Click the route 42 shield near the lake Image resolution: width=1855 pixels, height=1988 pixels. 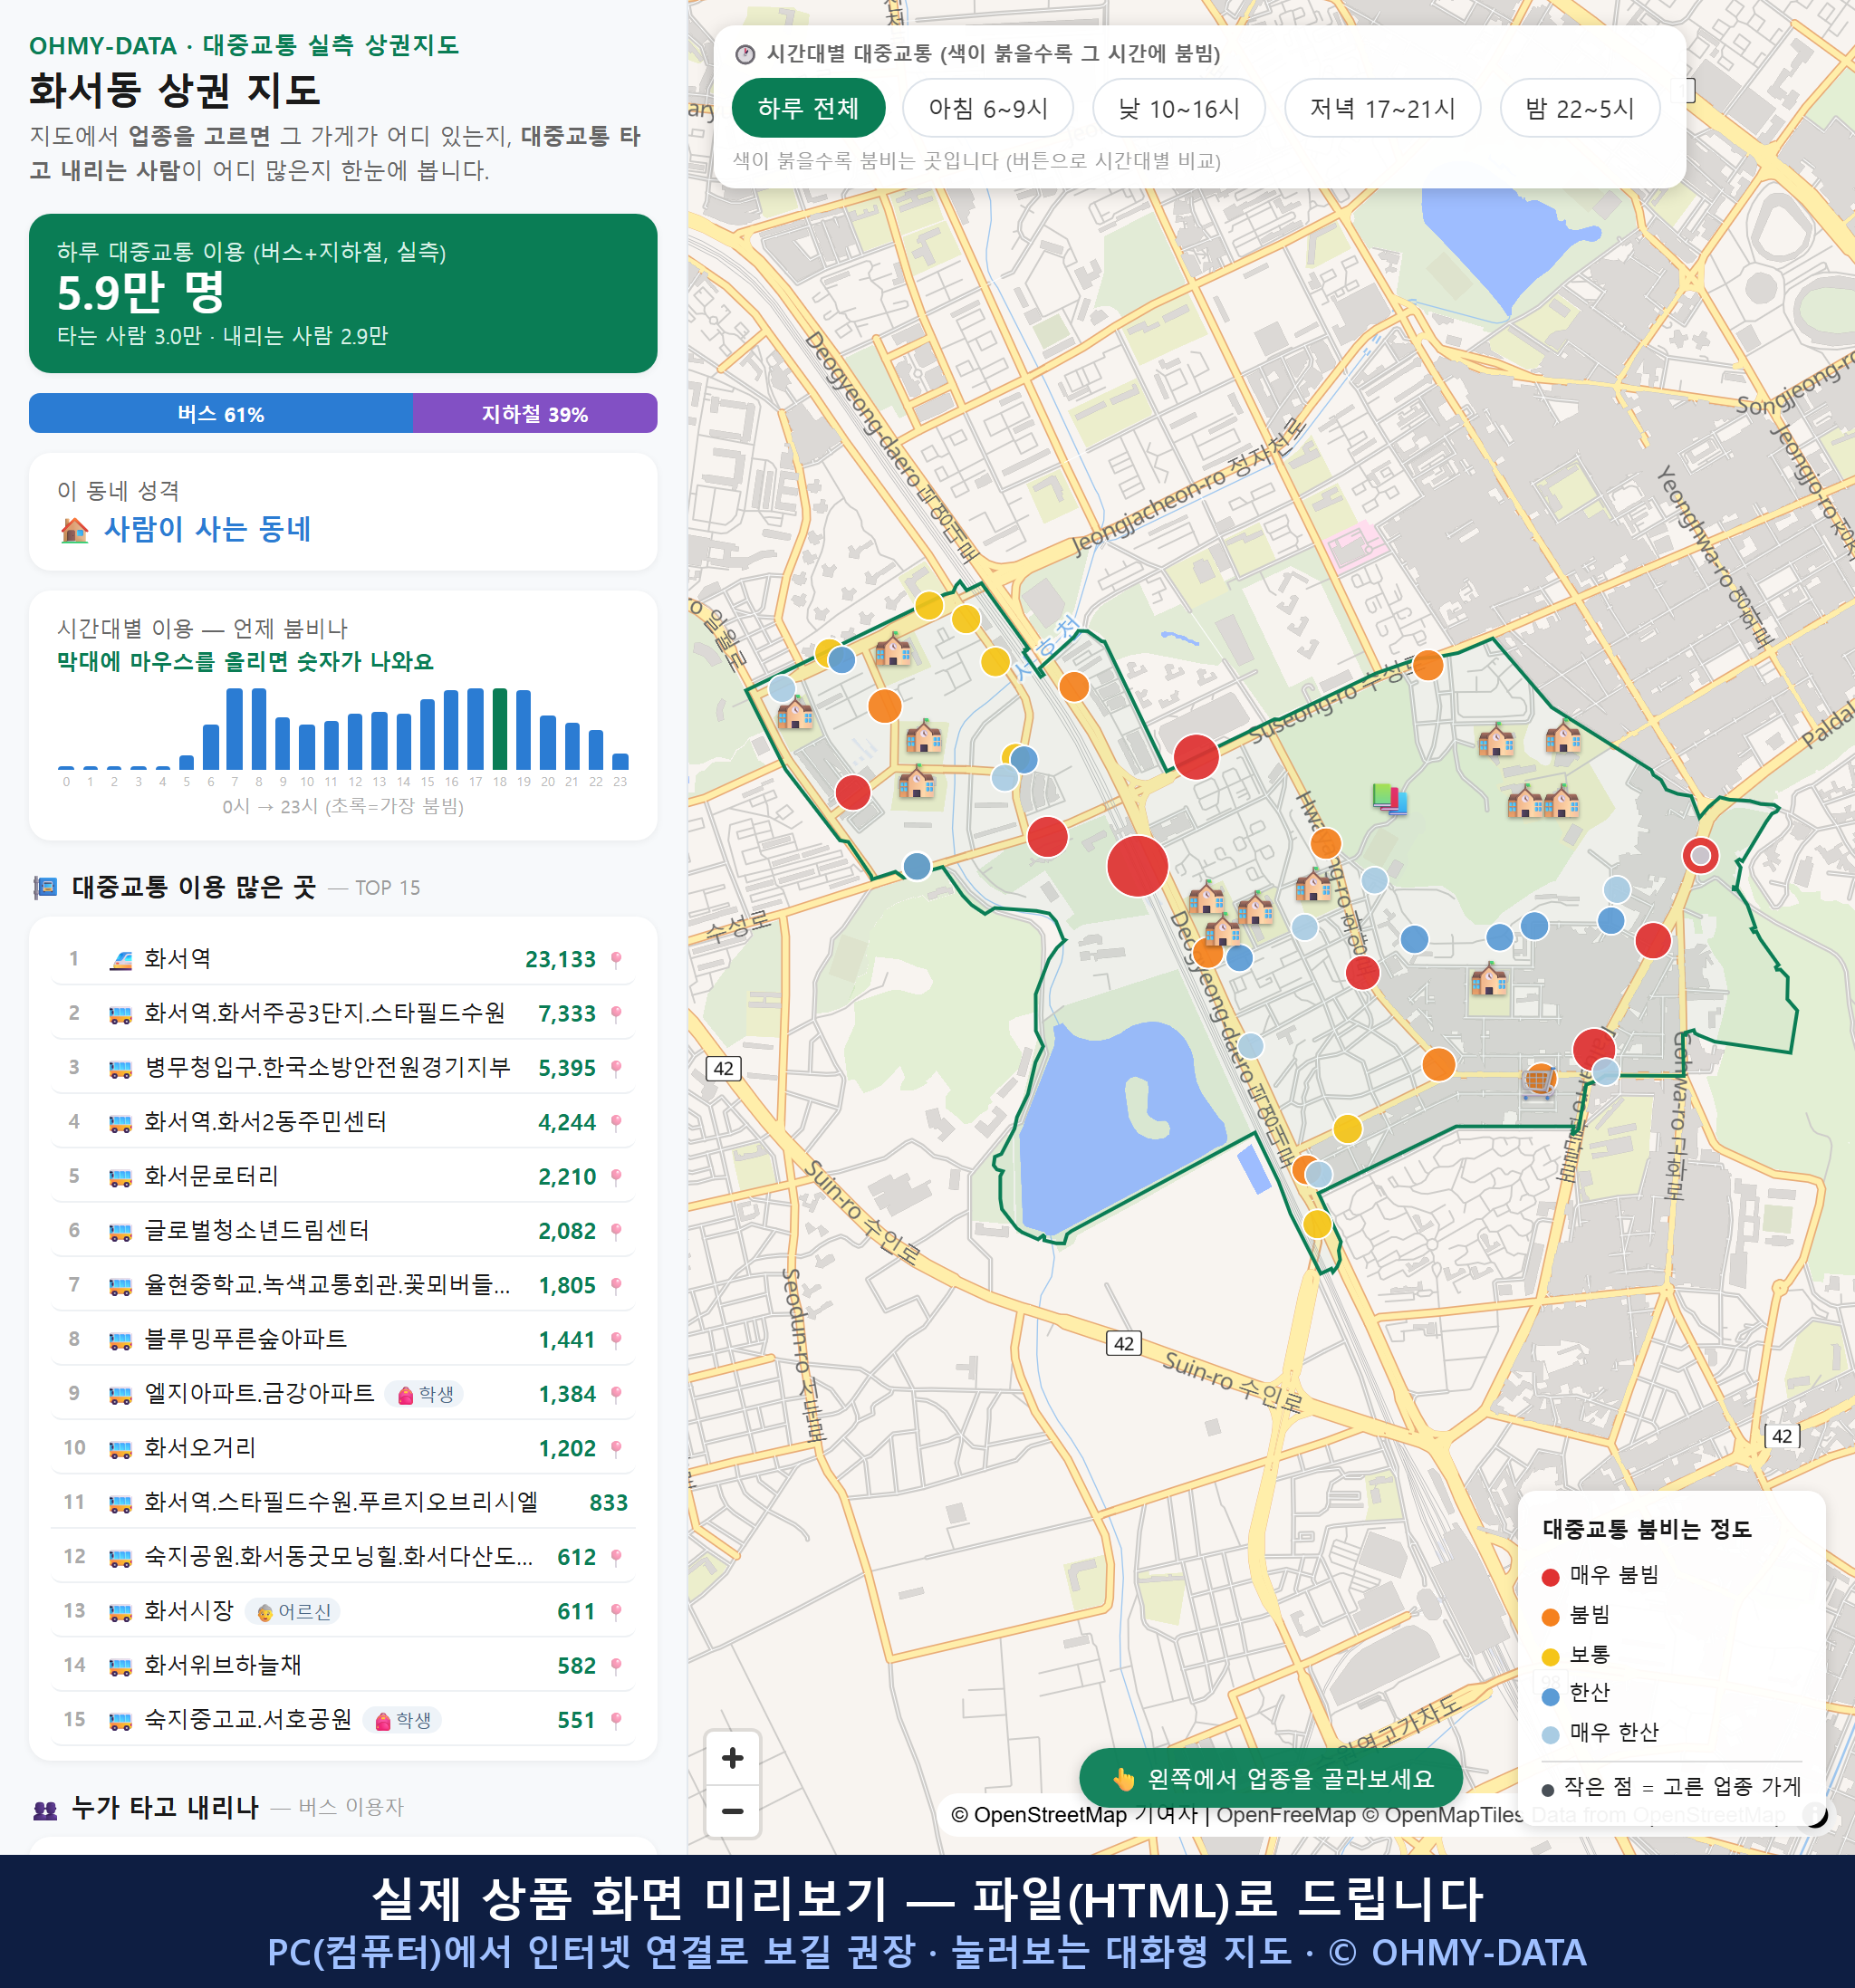[723, 1068]
